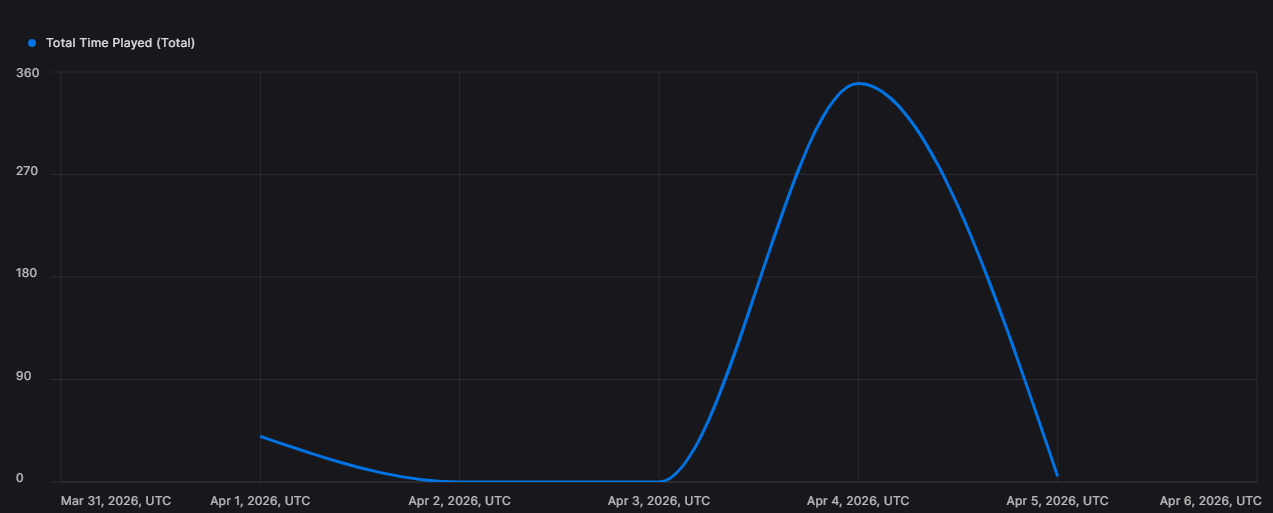
Task: Click the Apr 2, 2026, UTC axis label
Action: click(459, 500)
